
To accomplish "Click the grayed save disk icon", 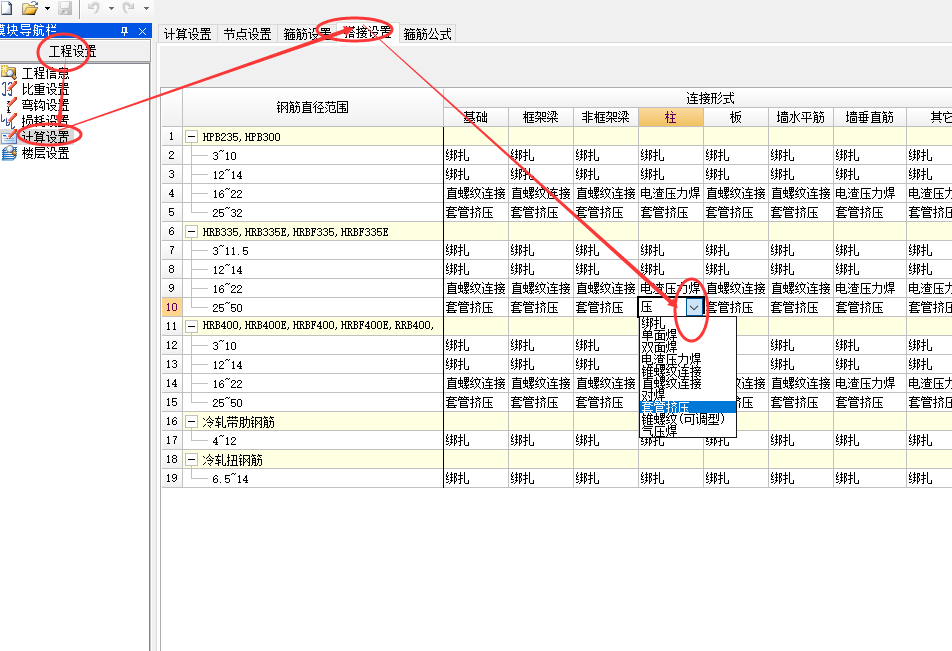I will (65, 8).
